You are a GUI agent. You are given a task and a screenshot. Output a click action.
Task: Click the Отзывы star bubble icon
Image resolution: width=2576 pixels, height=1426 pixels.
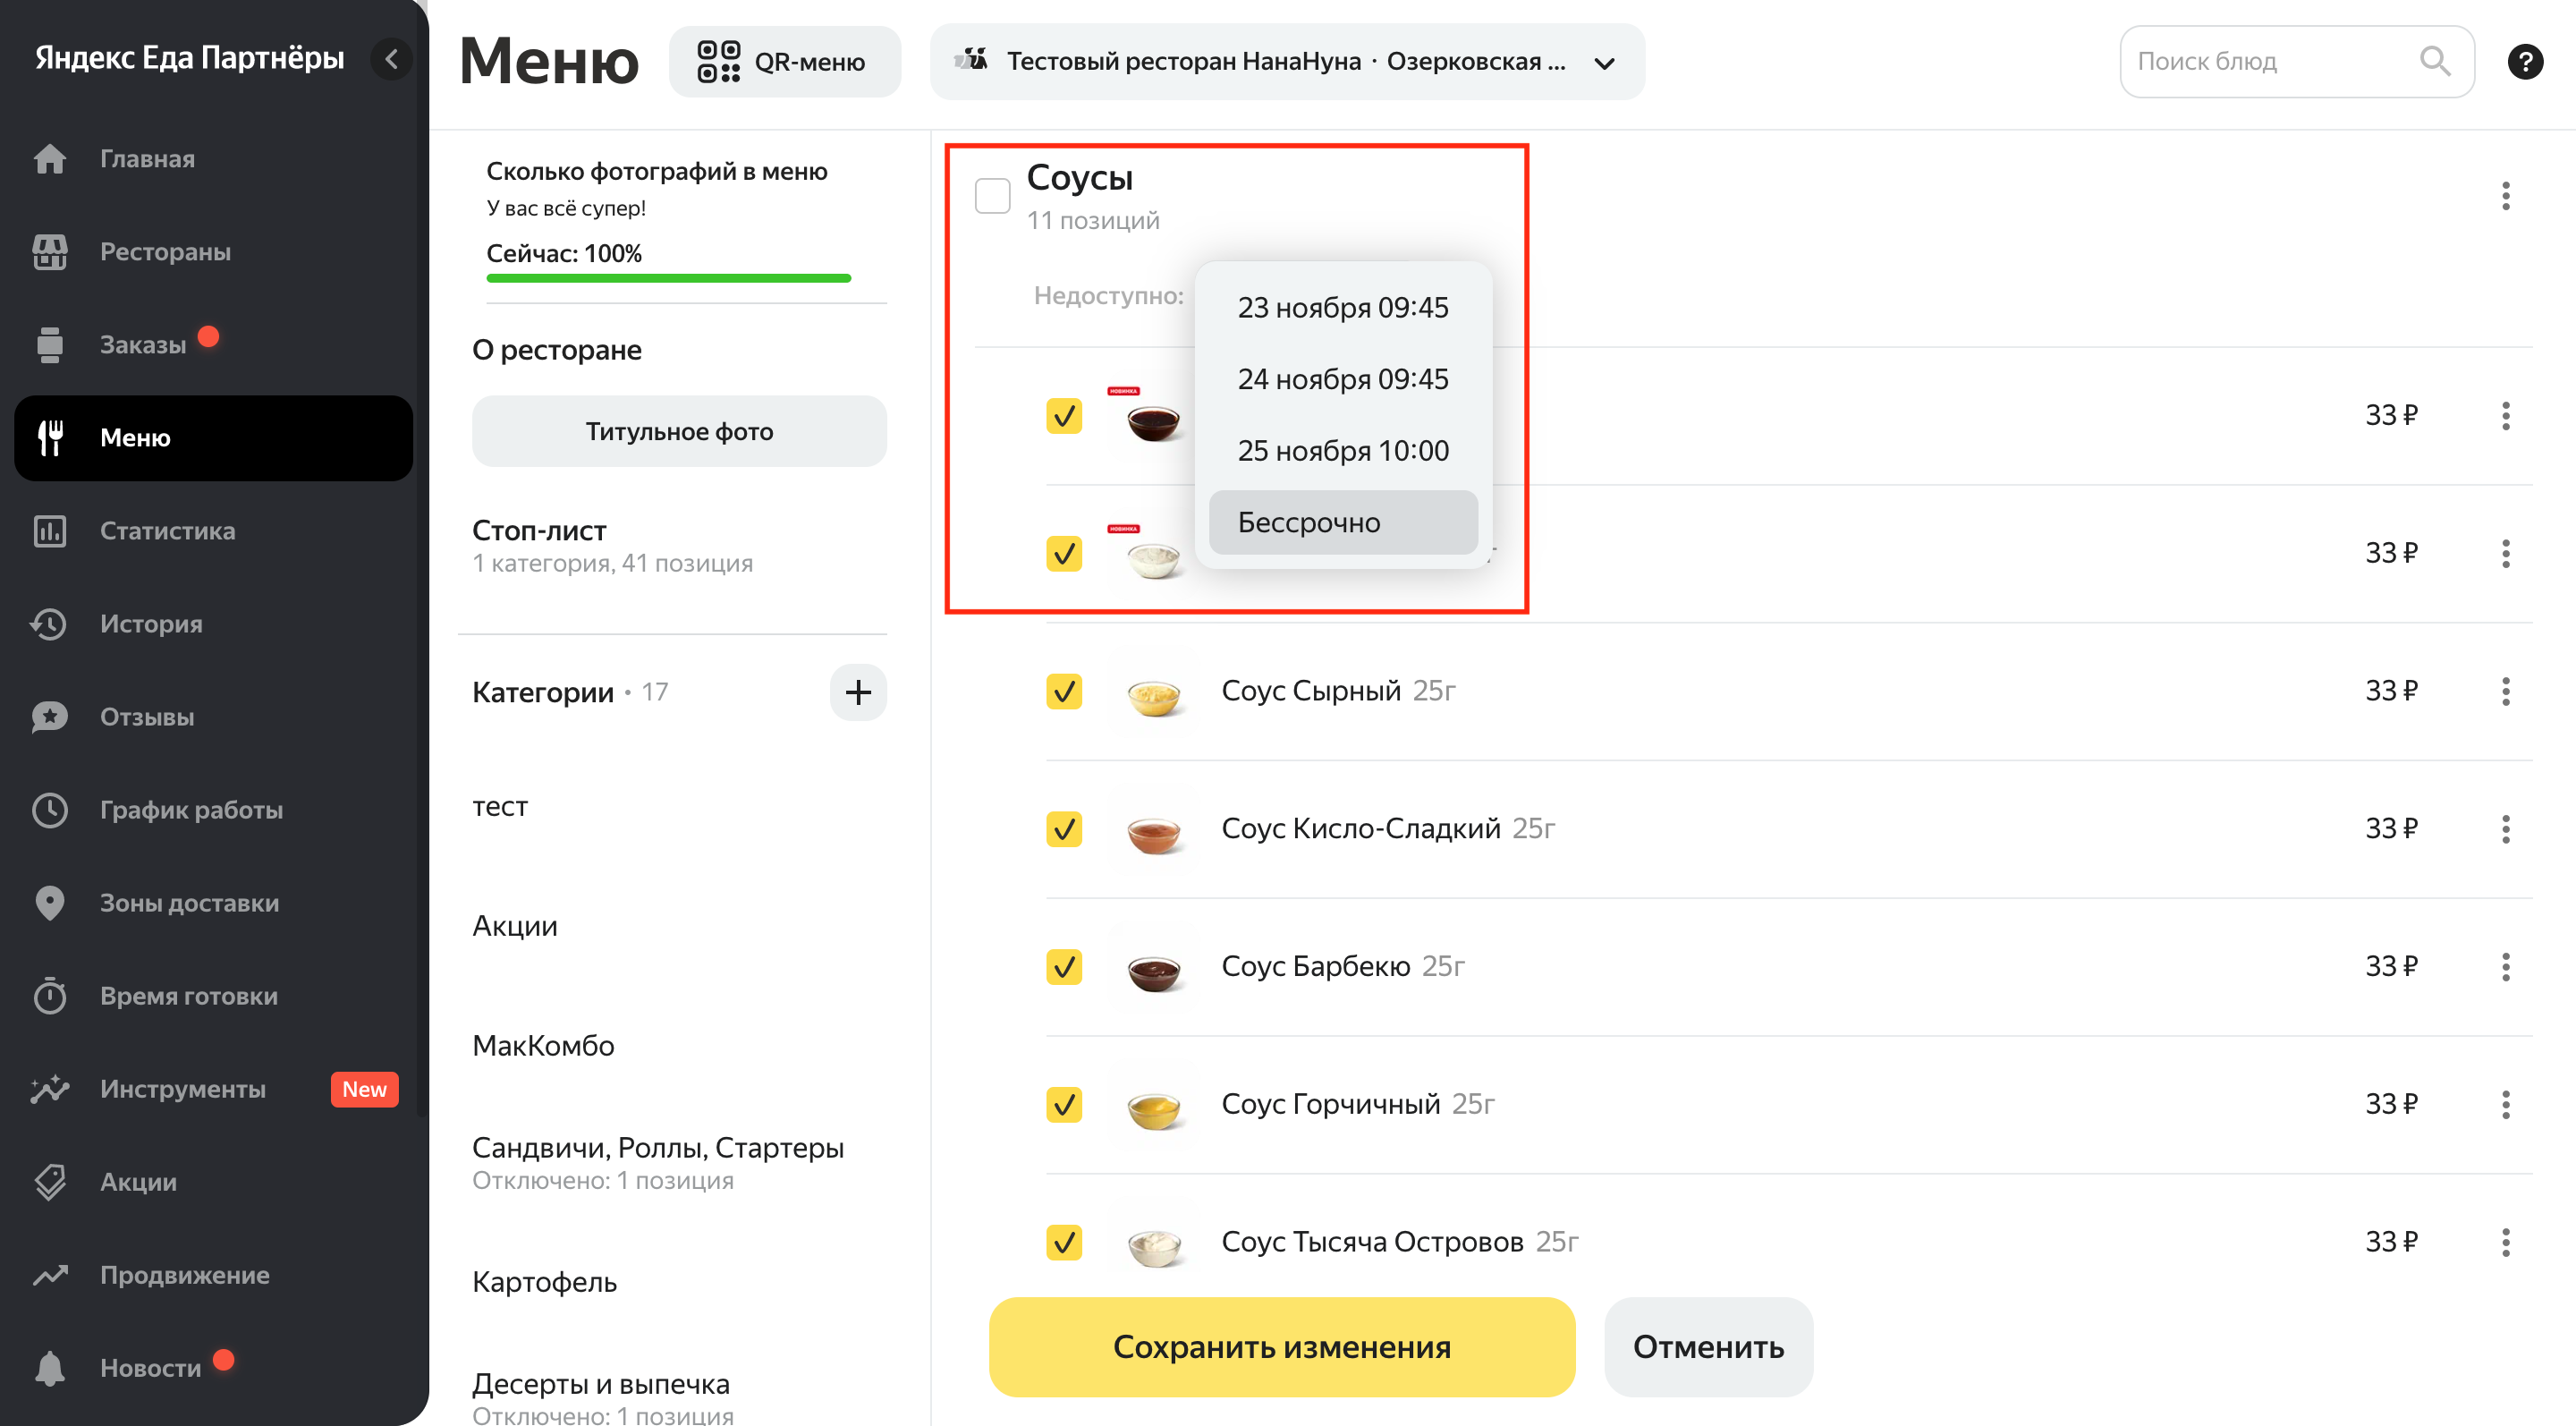49,717
